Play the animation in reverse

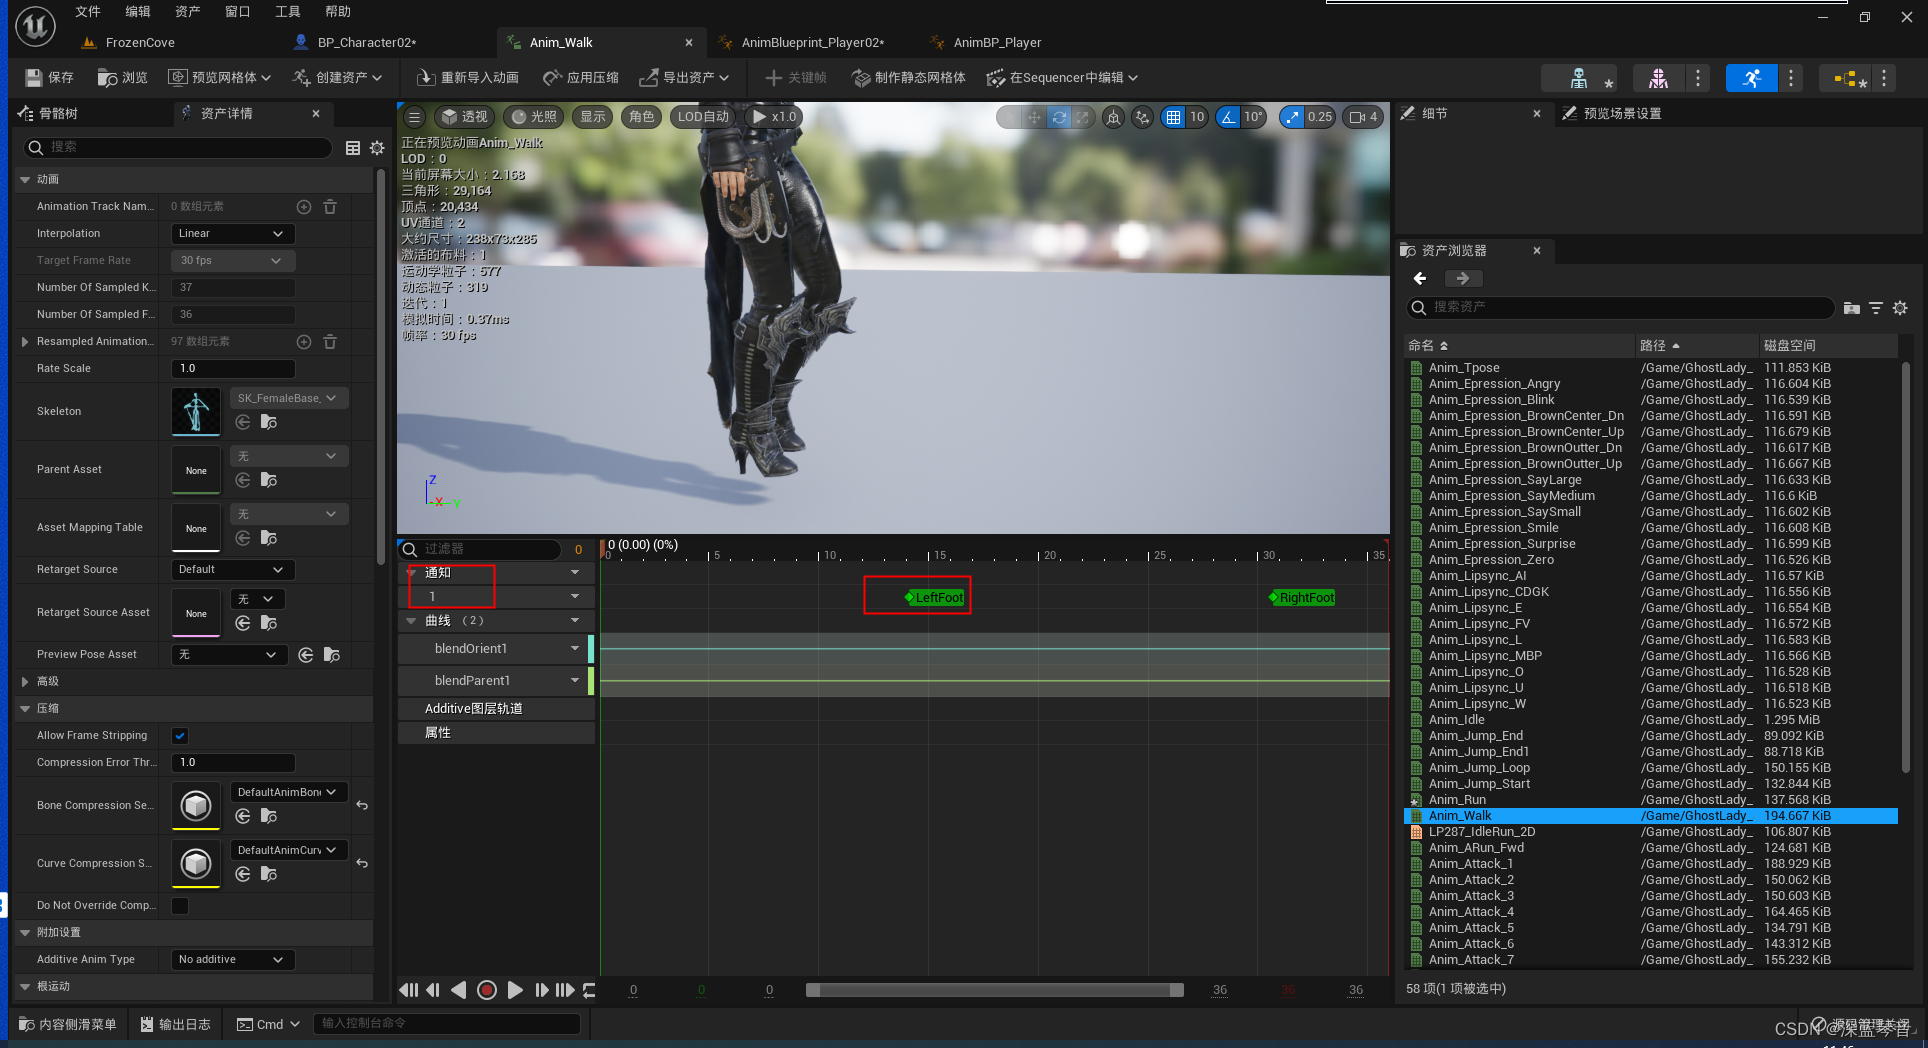pyautogui.click(x=459, y=990)
